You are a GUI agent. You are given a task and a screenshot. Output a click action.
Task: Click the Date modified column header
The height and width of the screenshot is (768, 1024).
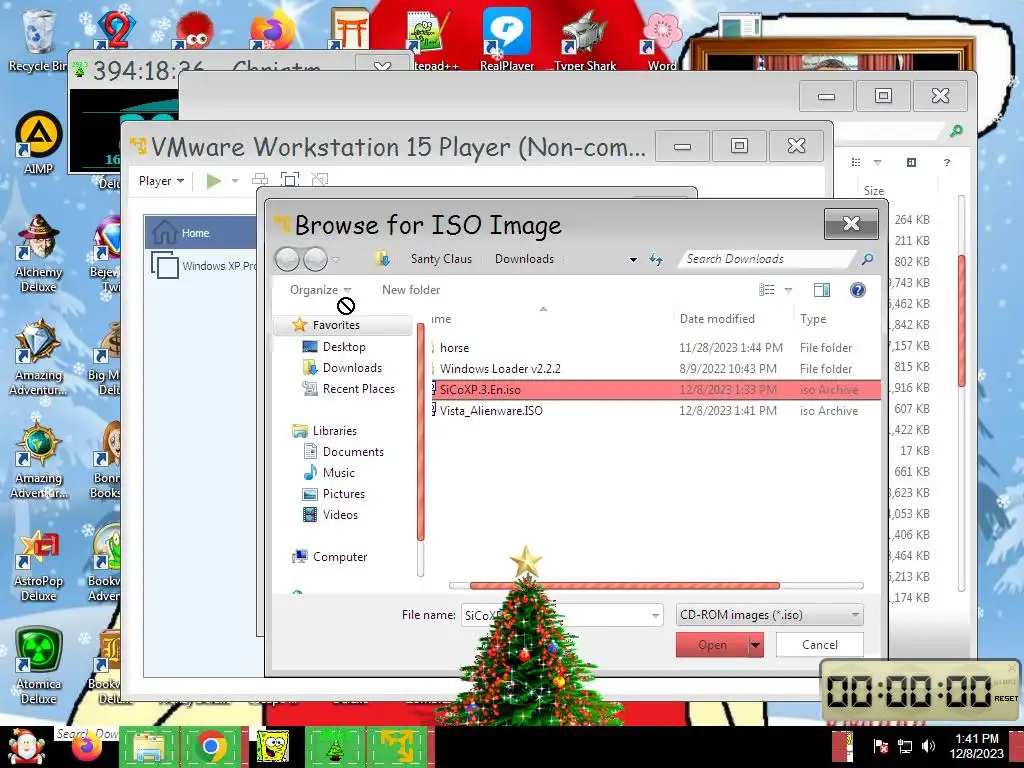coord(717,319)
